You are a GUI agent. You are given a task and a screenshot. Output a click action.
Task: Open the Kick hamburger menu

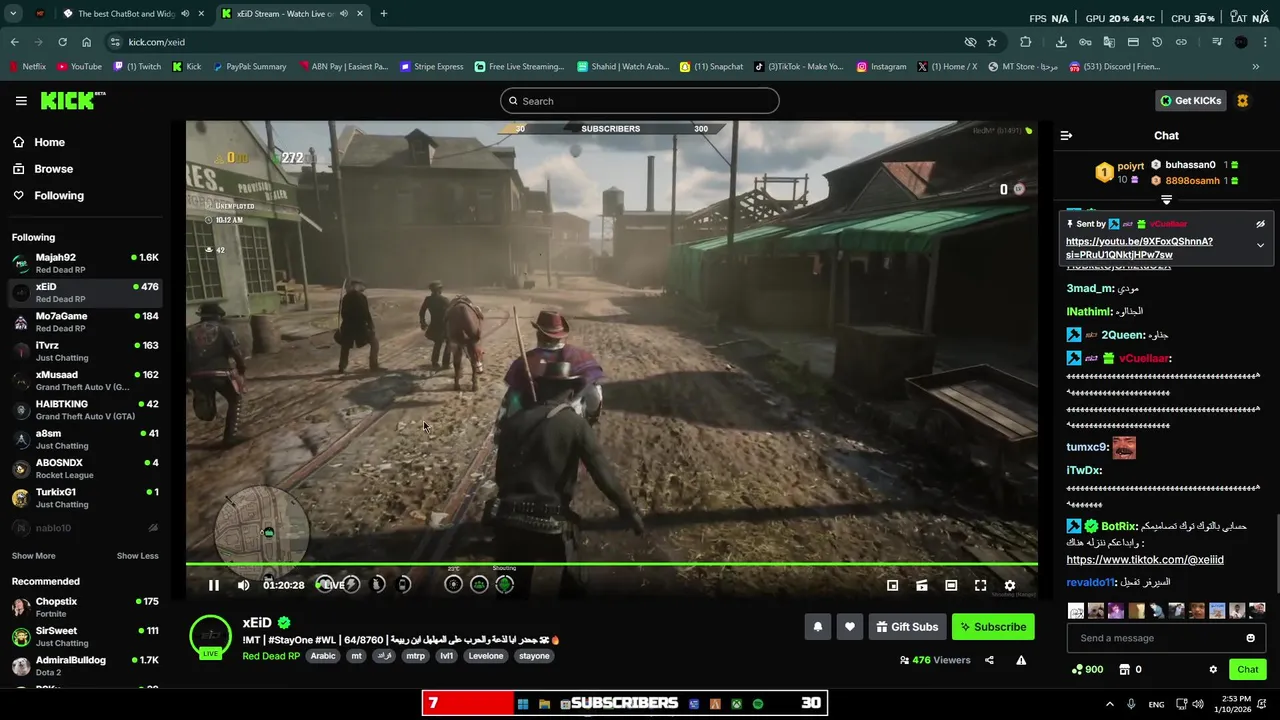[21, 101]
